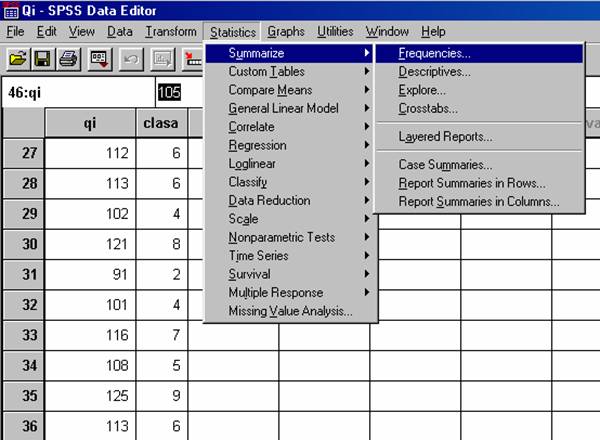Click Missing Value Analysis... menu item
The height and width of the screenshot is (440, 600).
(x=290, y=311)
